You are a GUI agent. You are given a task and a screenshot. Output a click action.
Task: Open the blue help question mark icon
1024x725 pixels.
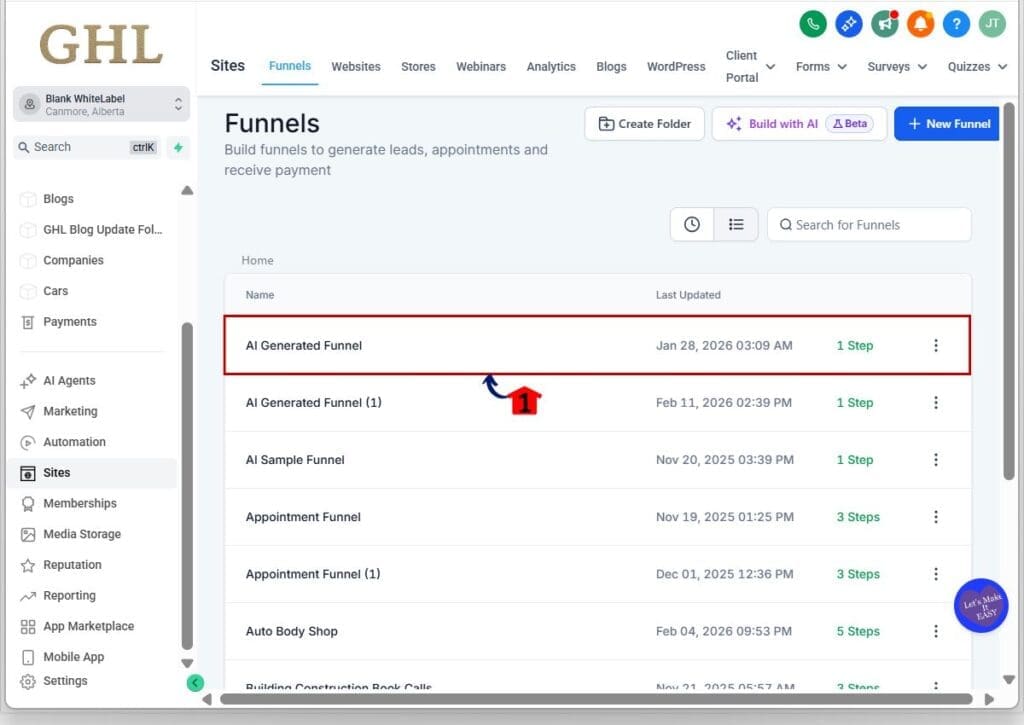point(956,23)
